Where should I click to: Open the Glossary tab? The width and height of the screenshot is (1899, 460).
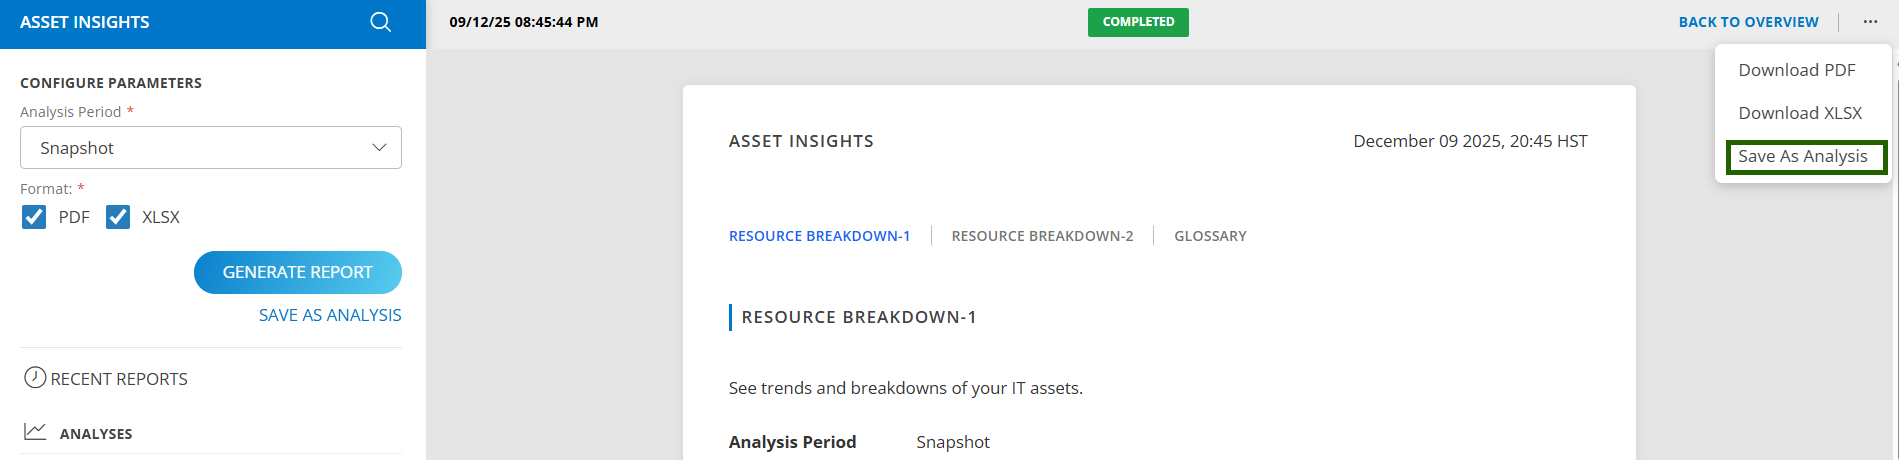1210,236
